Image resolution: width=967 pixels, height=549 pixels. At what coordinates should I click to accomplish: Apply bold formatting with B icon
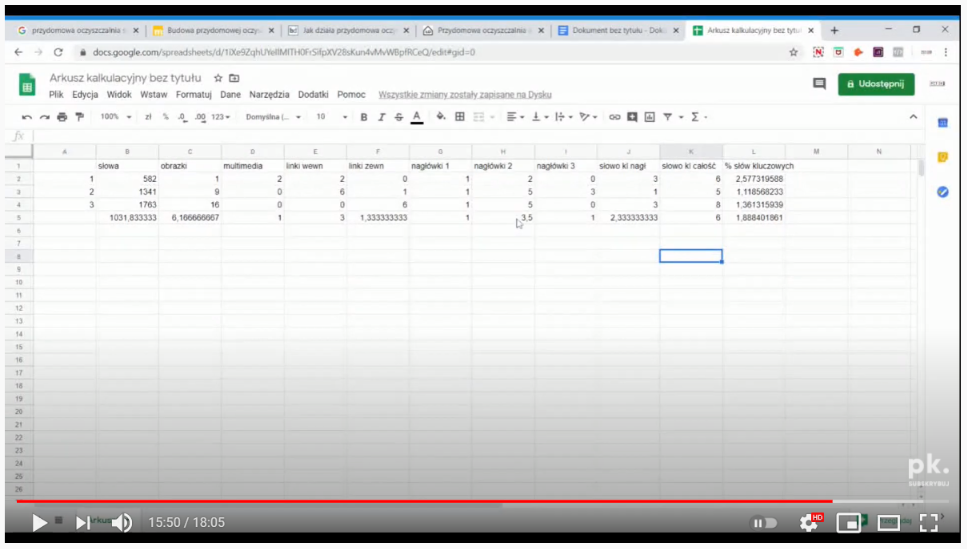(364, 117)
